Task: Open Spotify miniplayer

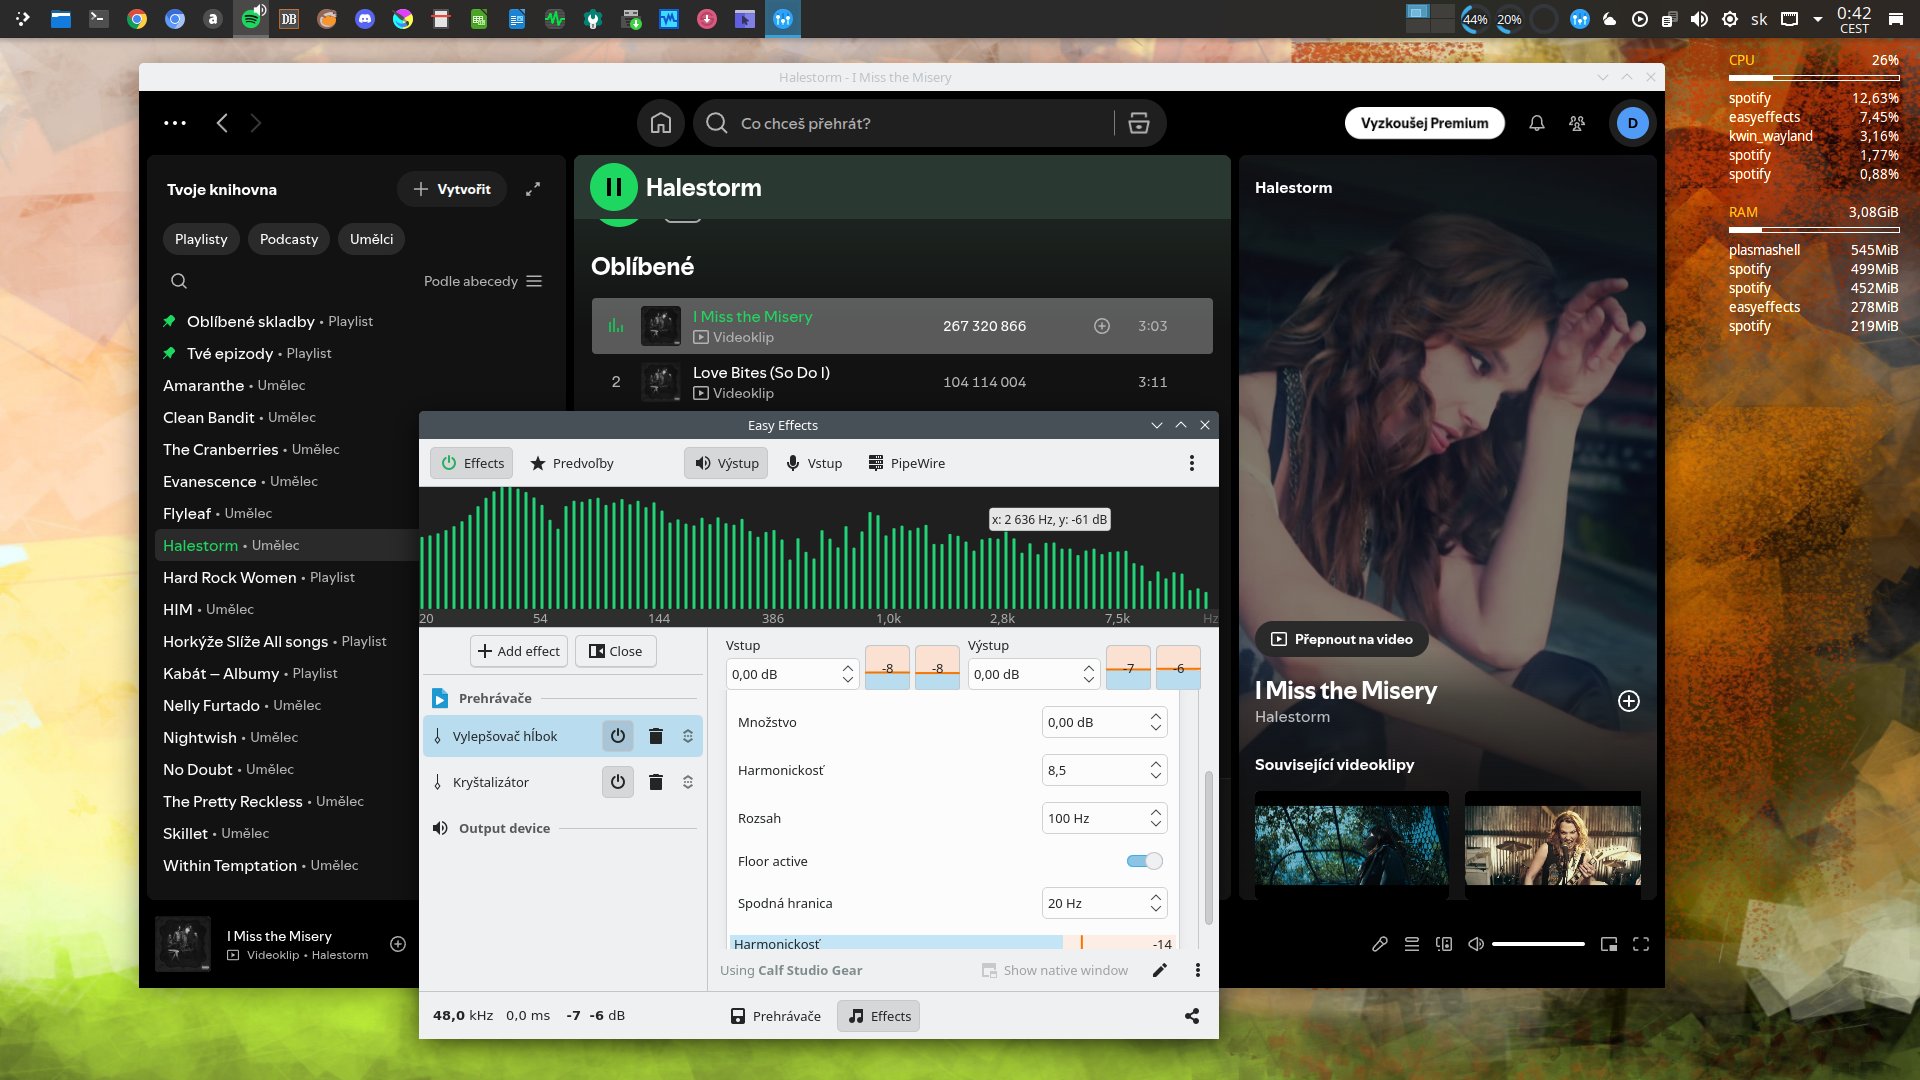Action: click(1609, 944)
